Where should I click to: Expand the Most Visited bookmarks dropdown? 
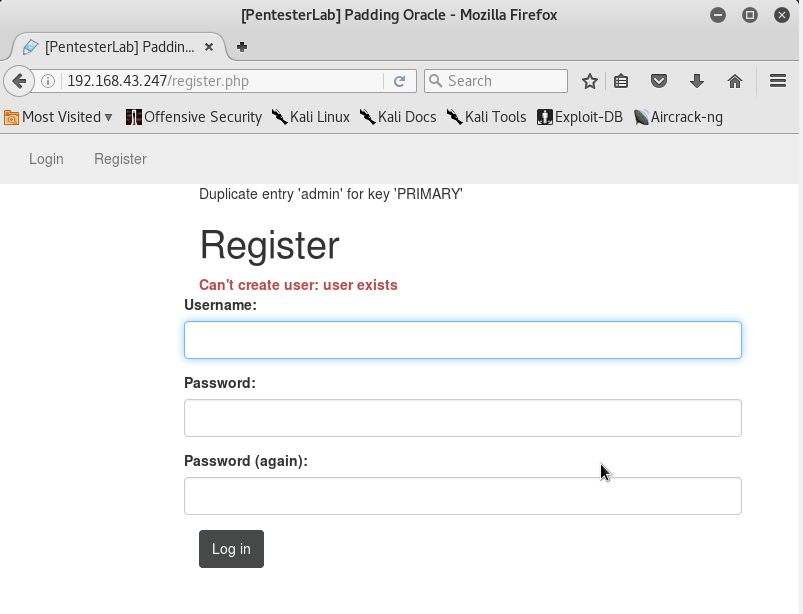click(x=58, y=117)
